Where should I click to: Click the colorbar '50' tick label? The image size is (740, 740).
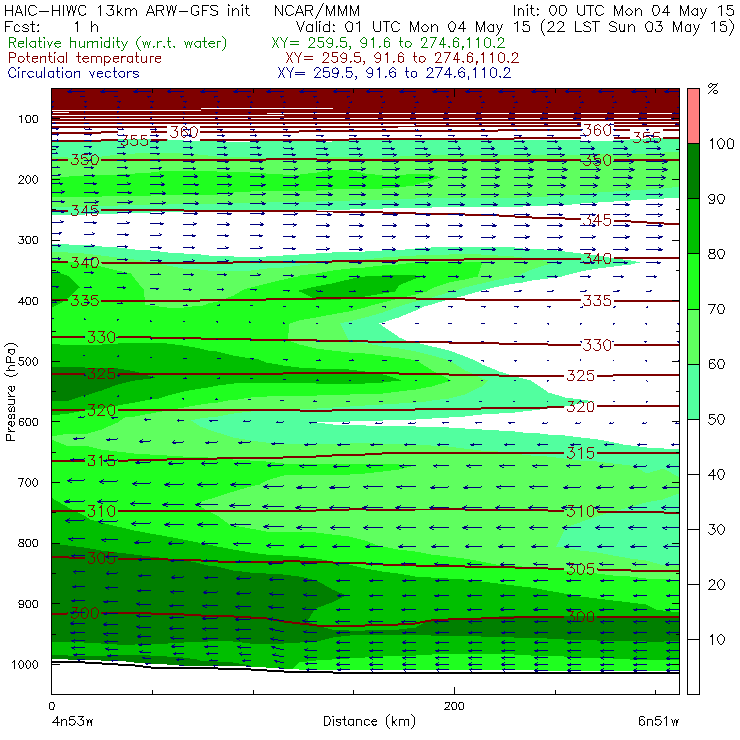(716, 420)
